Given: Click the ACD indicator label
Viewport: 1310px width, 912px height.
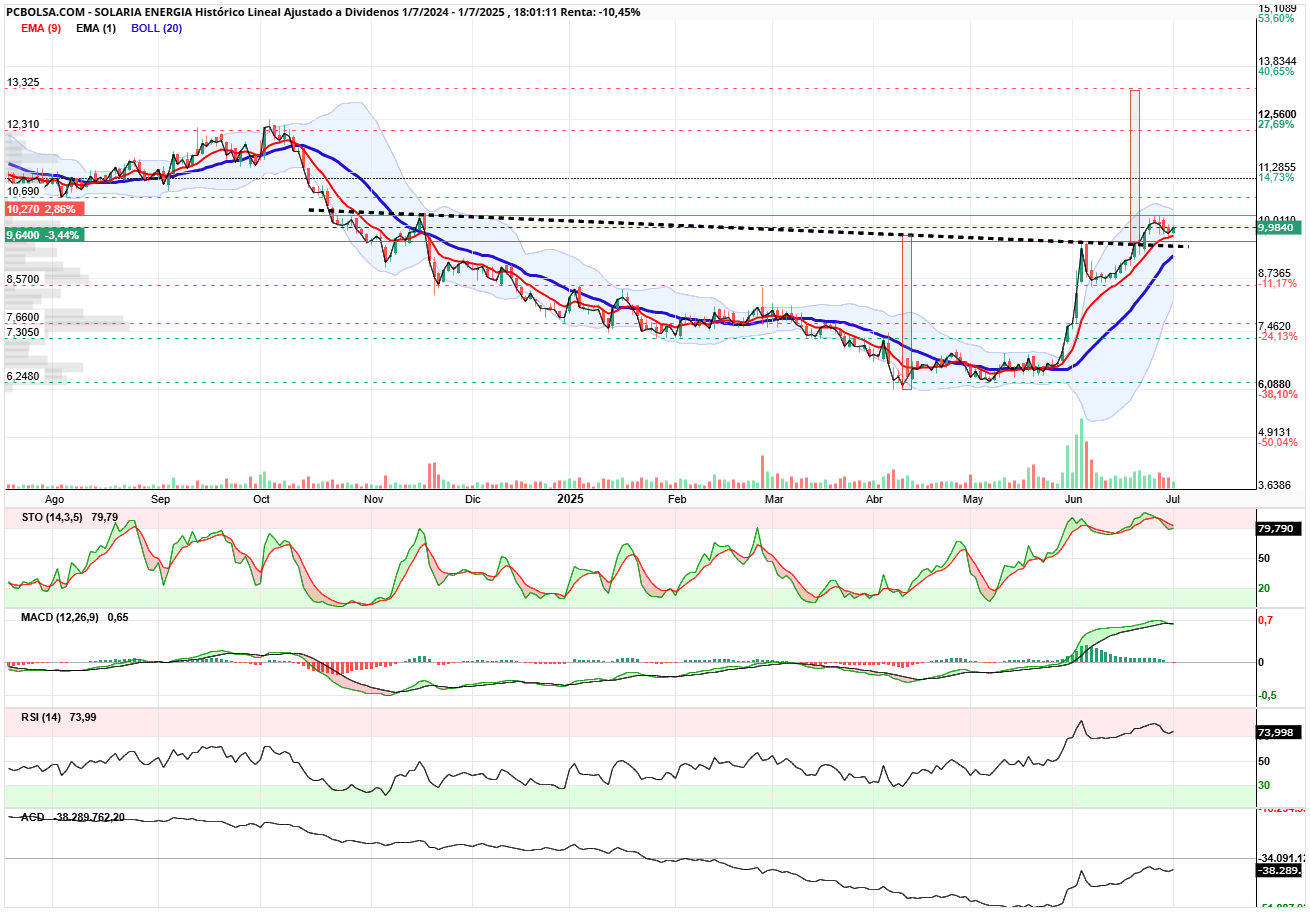Looking at the screenshot, I should click(x=32, y=817).
